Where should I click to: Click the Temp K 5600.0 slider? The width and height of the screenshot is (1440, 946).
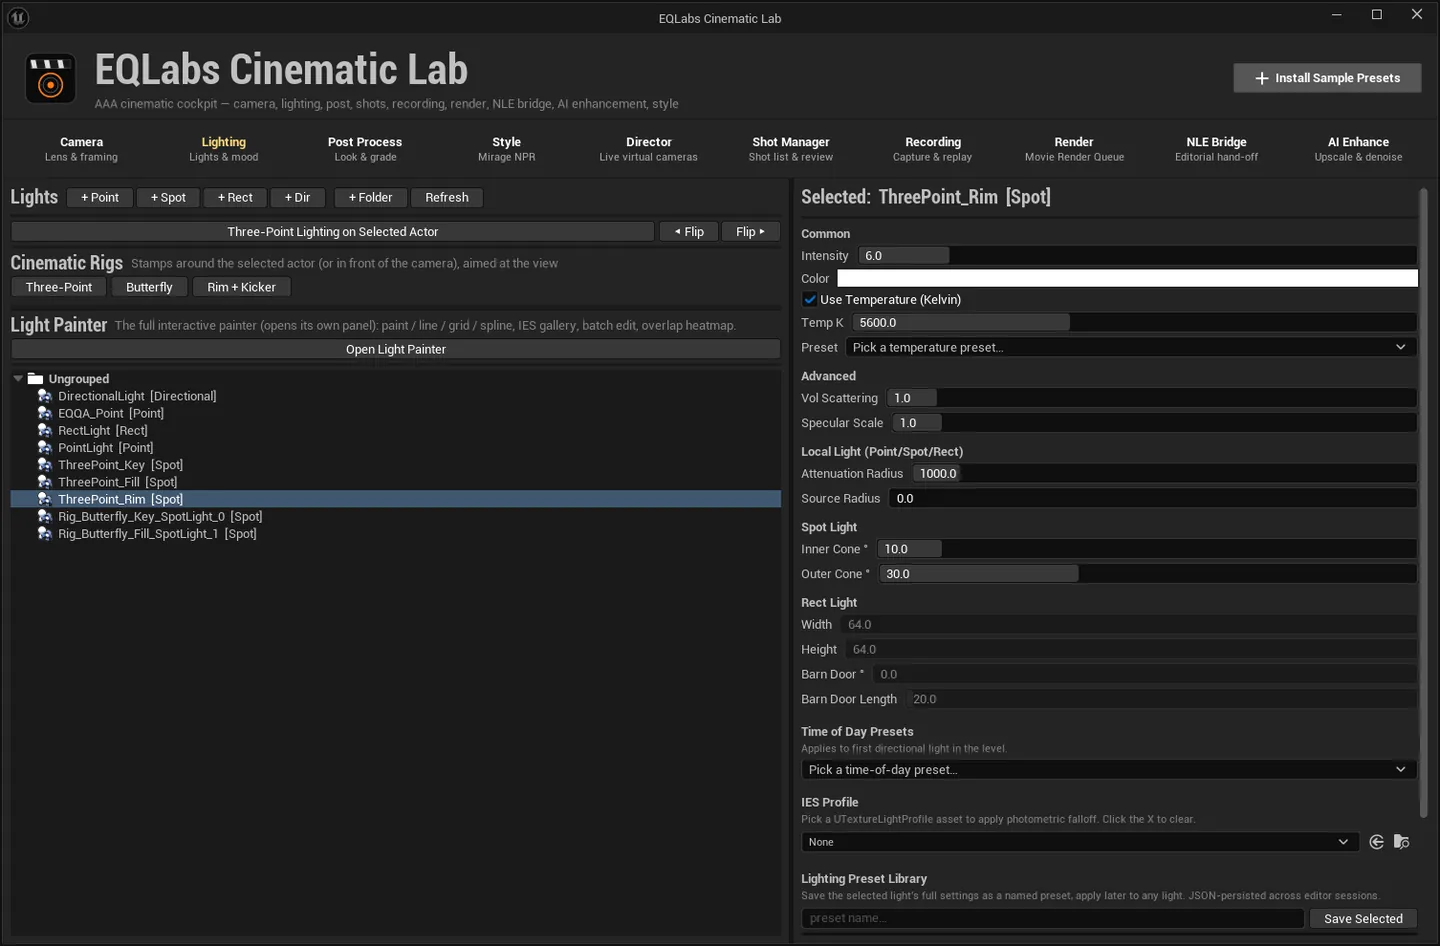click(x=1135, y=323)
